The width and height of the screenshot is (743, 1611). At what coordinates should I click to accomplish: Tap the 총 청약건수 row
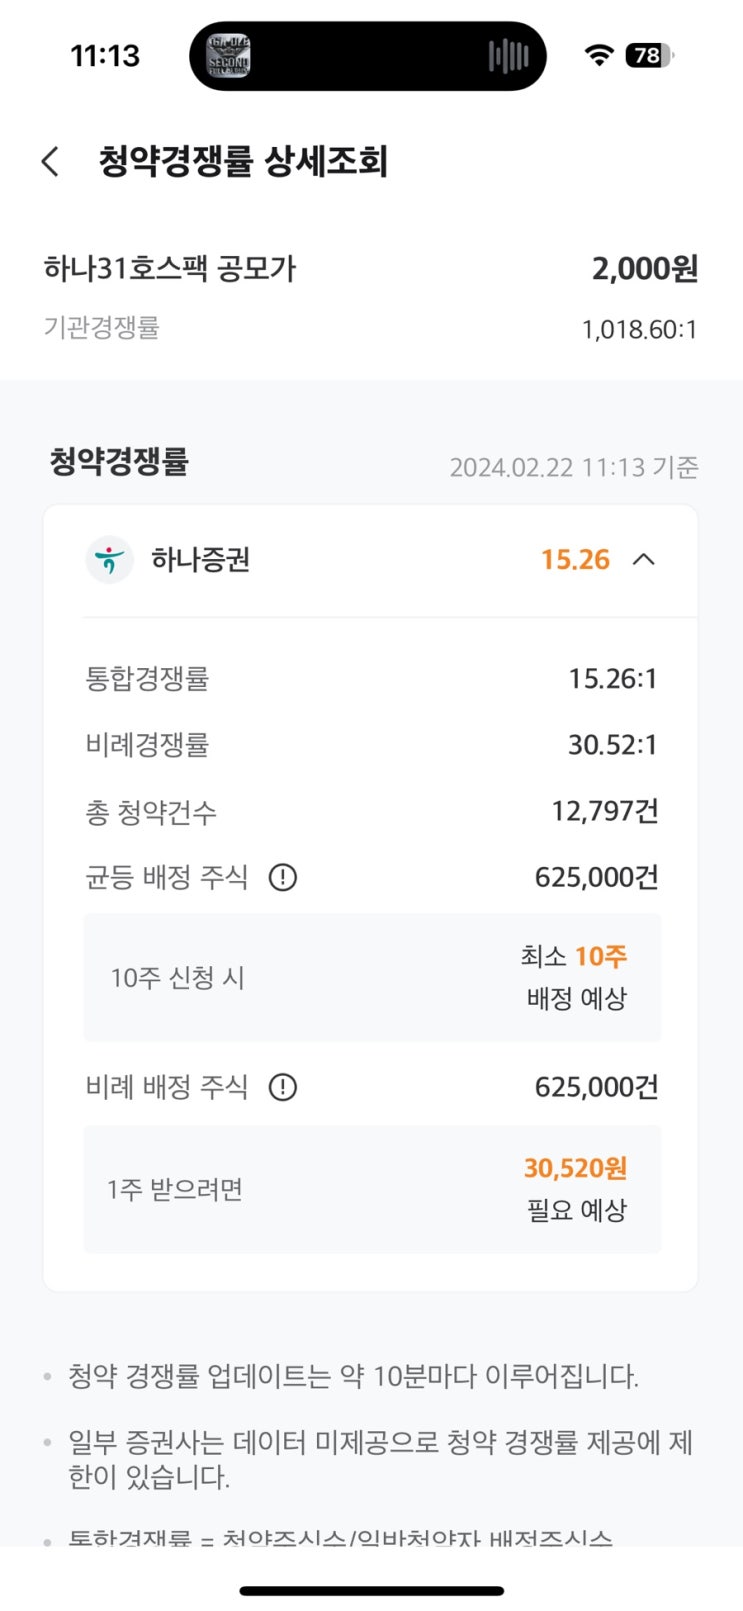372,812
